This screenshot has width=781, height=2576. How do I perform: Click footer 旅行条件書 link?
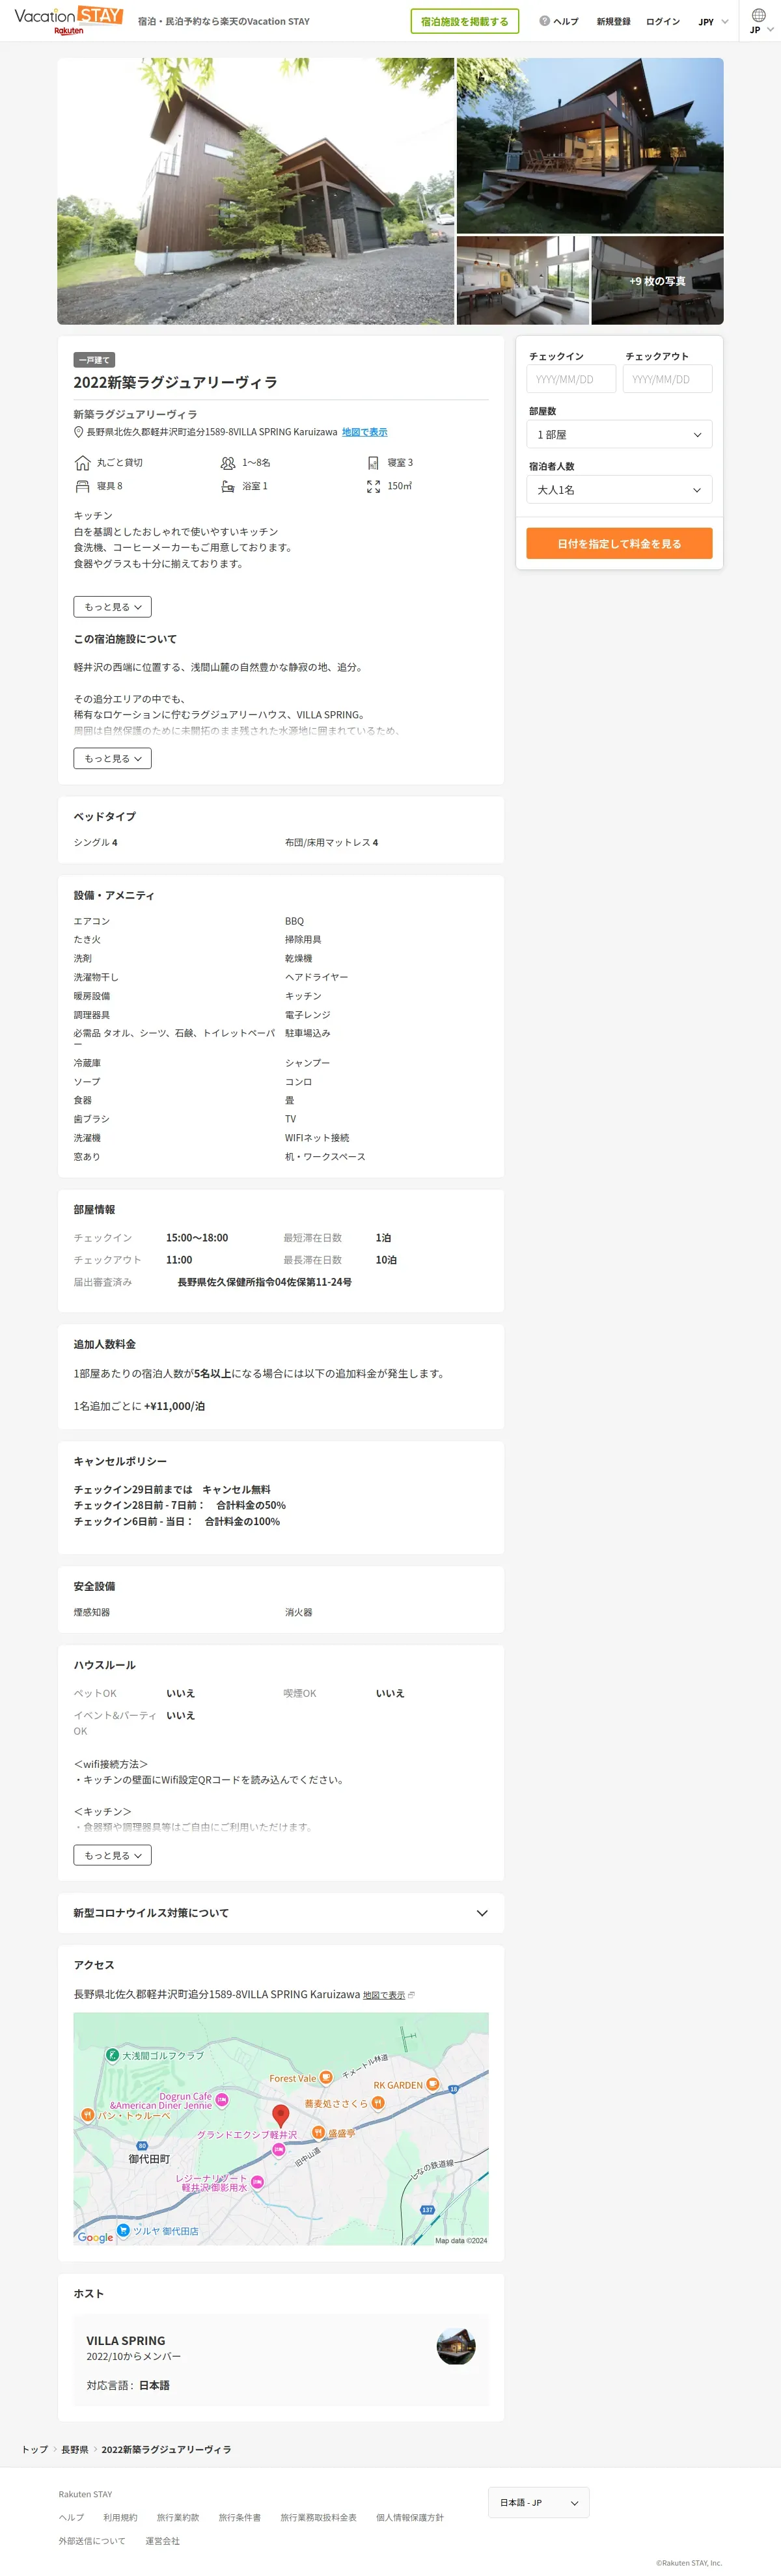[x=240, y=2517]
